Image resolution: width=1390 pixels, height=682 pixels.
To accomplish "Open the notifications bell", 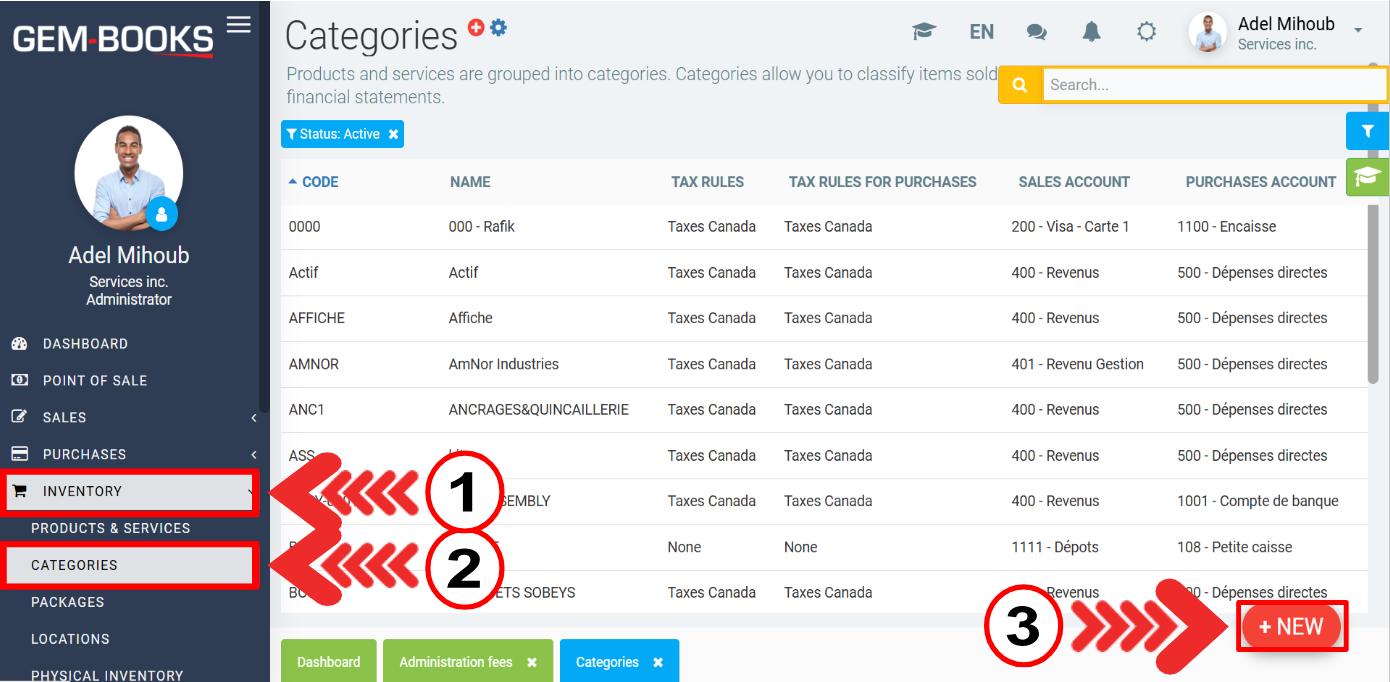I will point(1091,32).
